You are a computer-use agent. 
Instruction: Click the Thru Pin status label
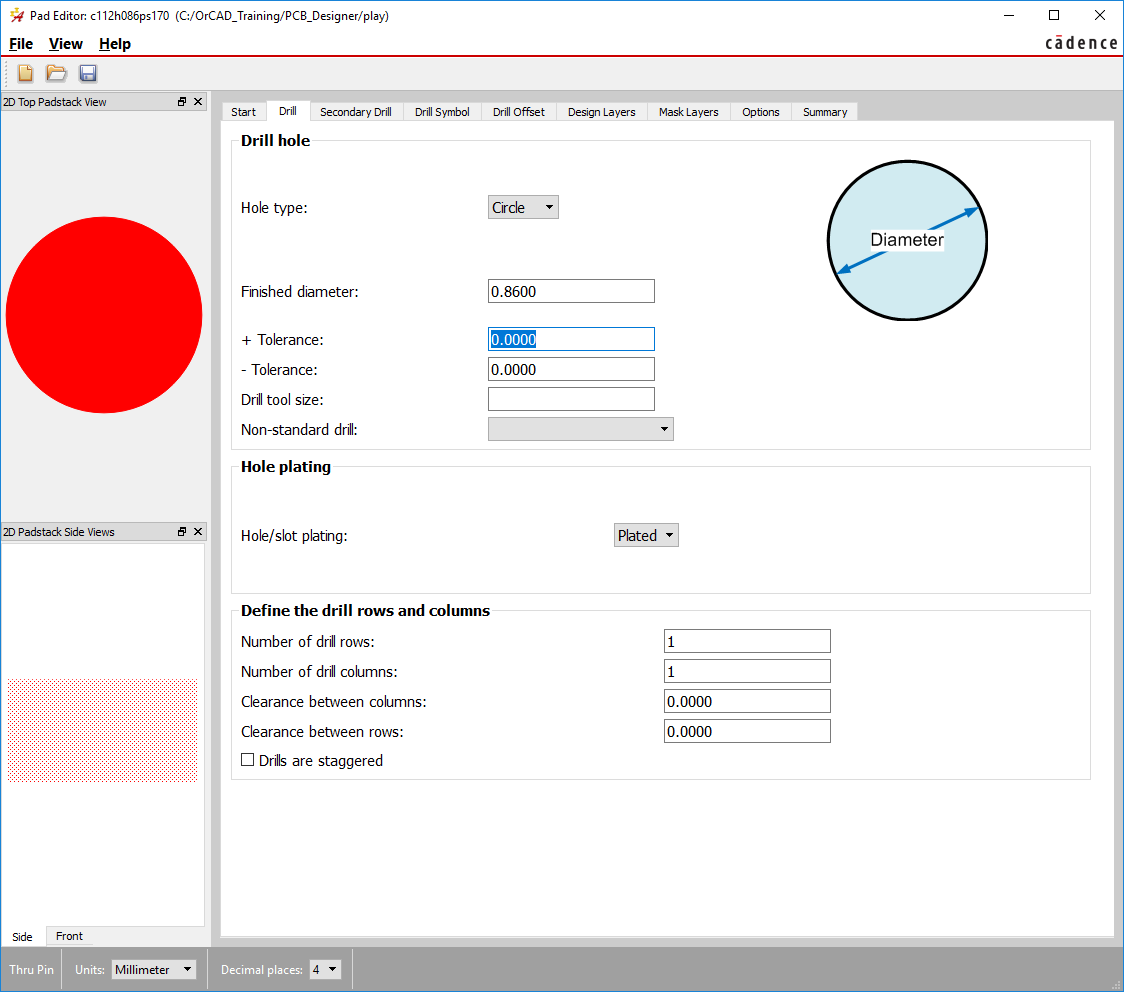coord(32,970)
